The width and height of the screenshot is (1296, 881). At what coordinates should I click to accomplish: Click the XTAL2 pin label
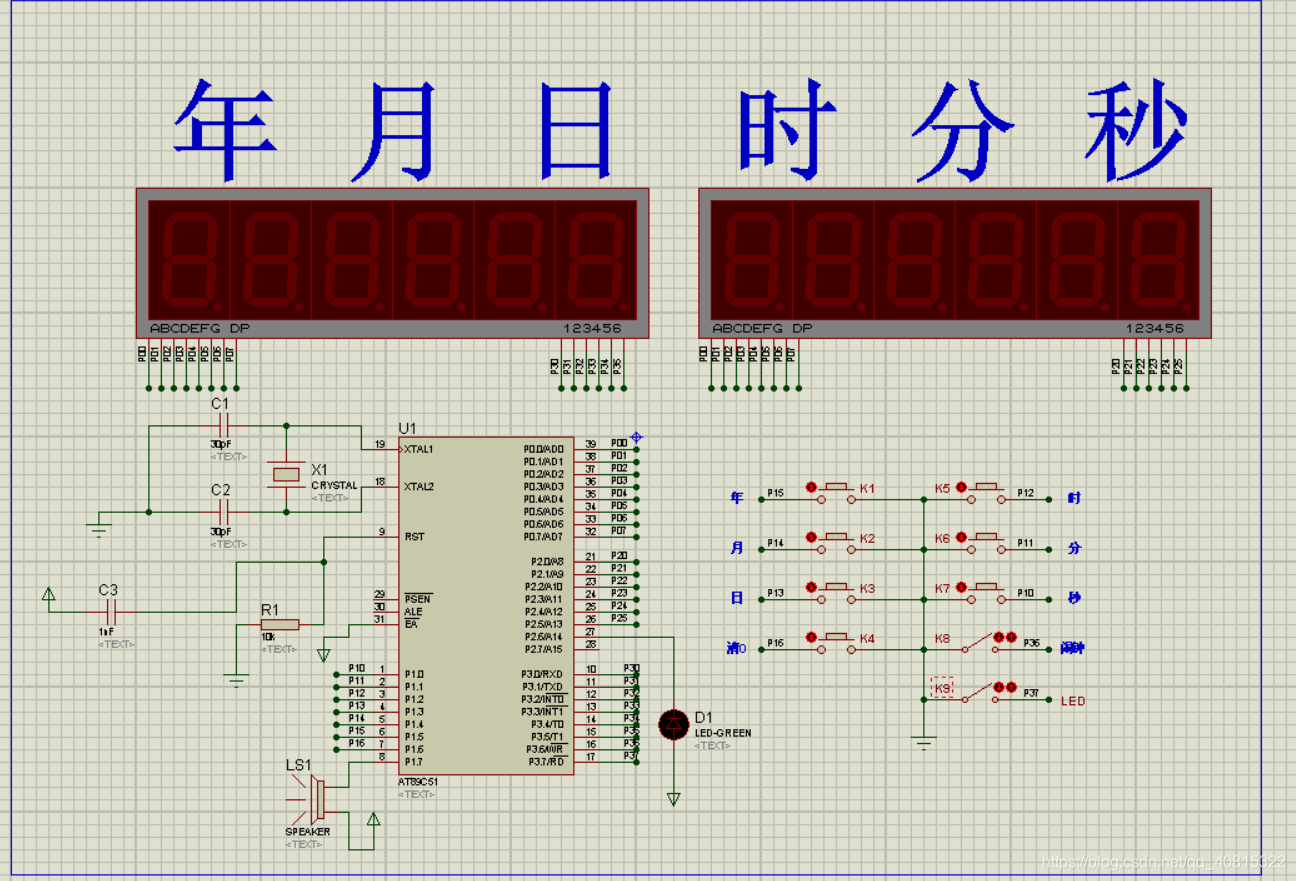[x=419, y=487]
